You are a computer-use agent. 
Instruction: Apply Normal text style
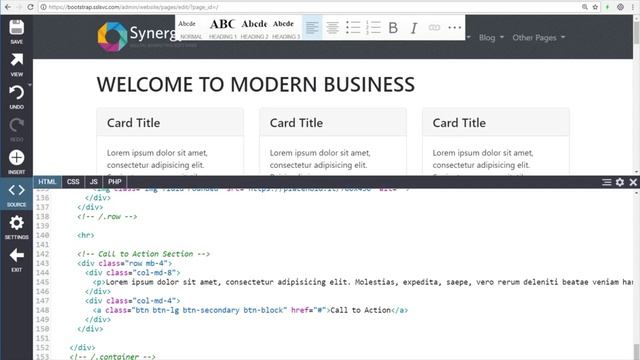pyautogui.click(x=191, y=29)
